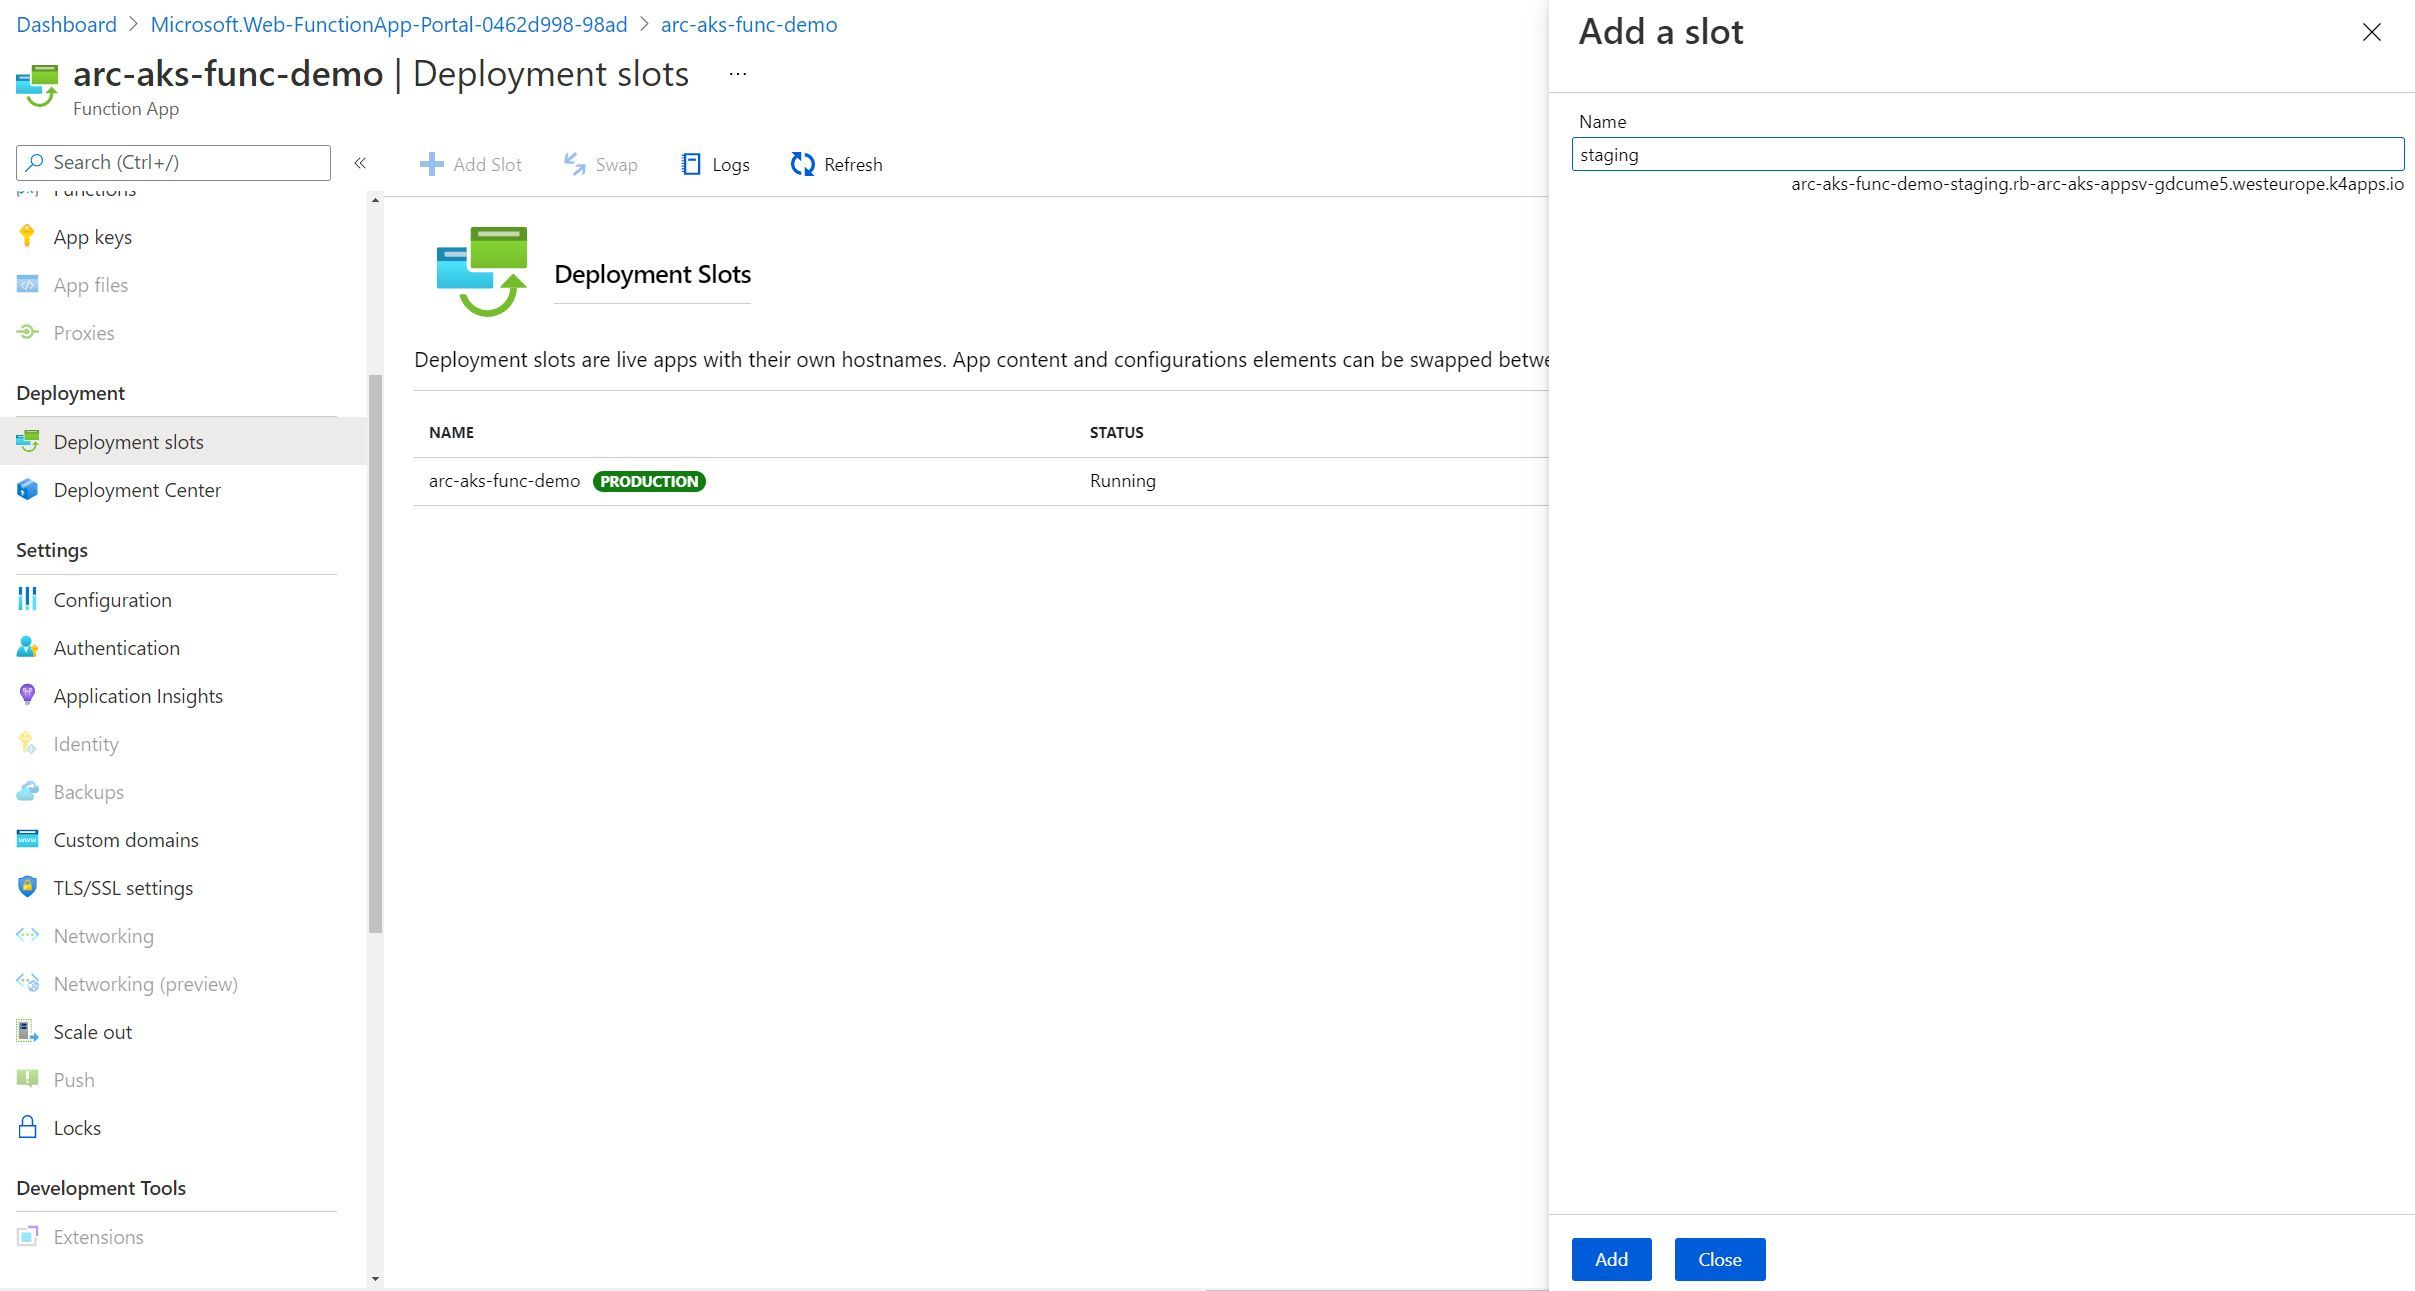Navigate to Dashboard via breadcrumb
Viewport: 2415px width, 1291px height.
[x=66, y=24]
